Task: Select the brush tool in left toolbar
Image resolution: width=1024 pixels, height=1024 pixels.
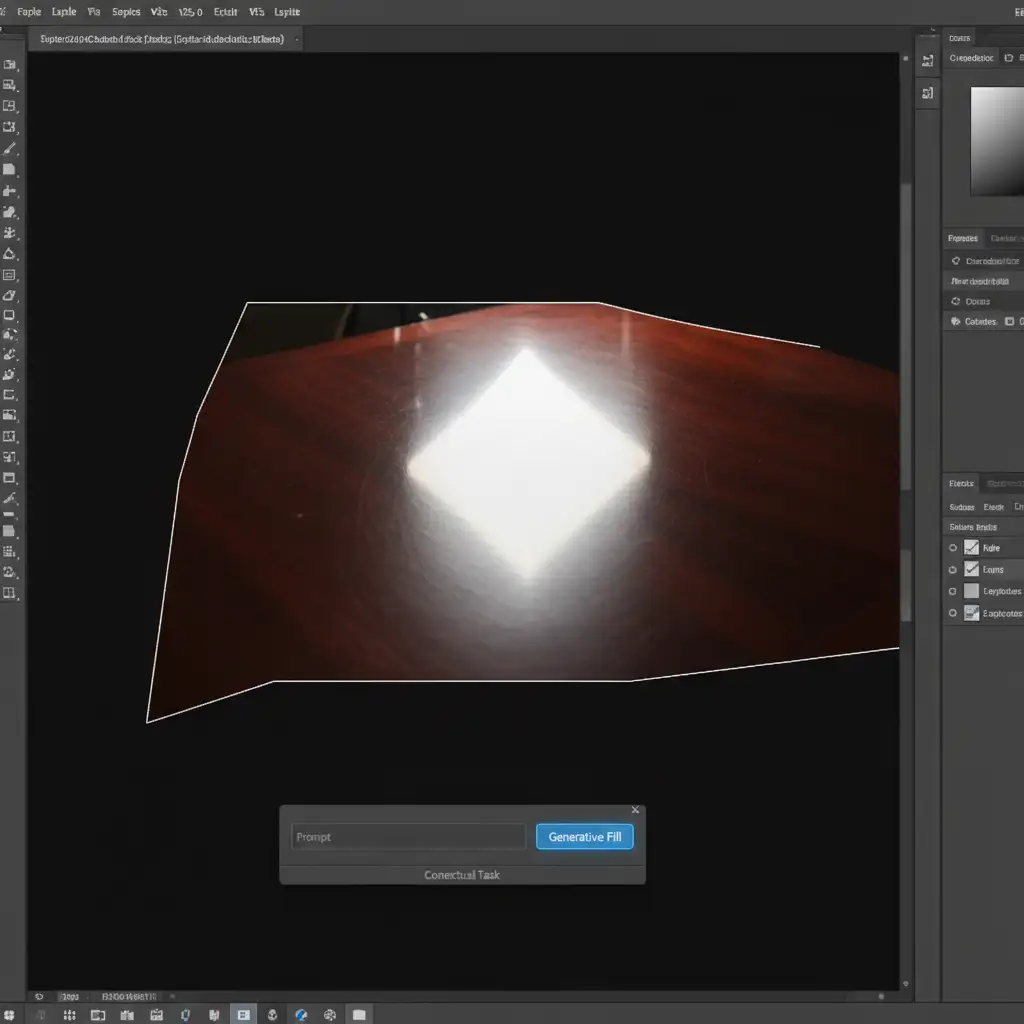Action: [10, 148]
